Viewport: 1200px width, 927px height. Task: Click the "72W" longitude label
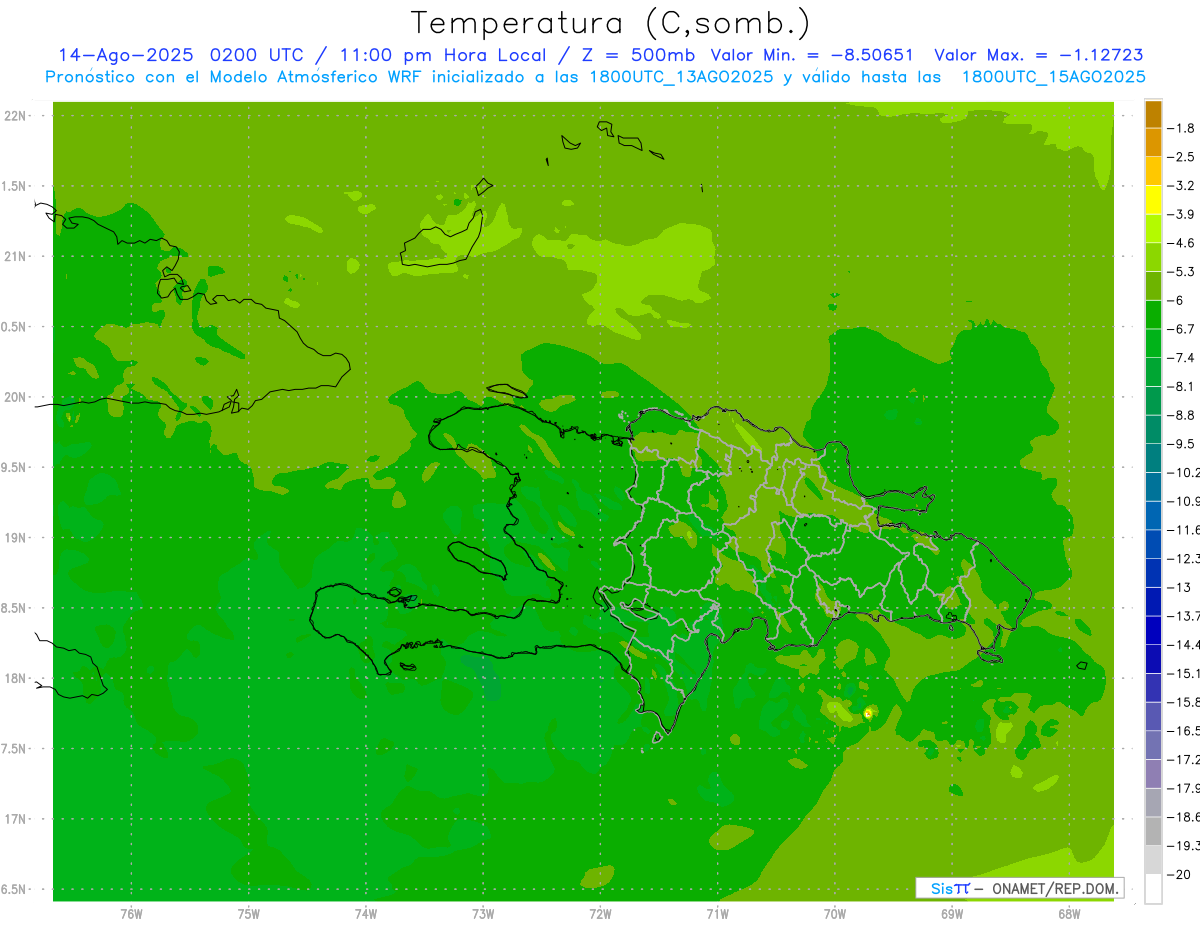[600, 914]
